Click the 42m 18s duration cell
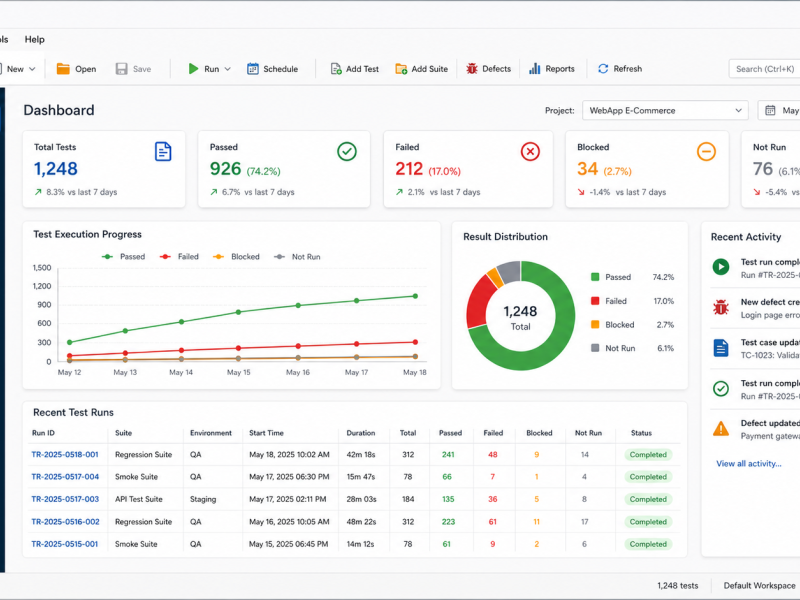The height and width of the screenshot is (600, 800). [x=361, y=455]
